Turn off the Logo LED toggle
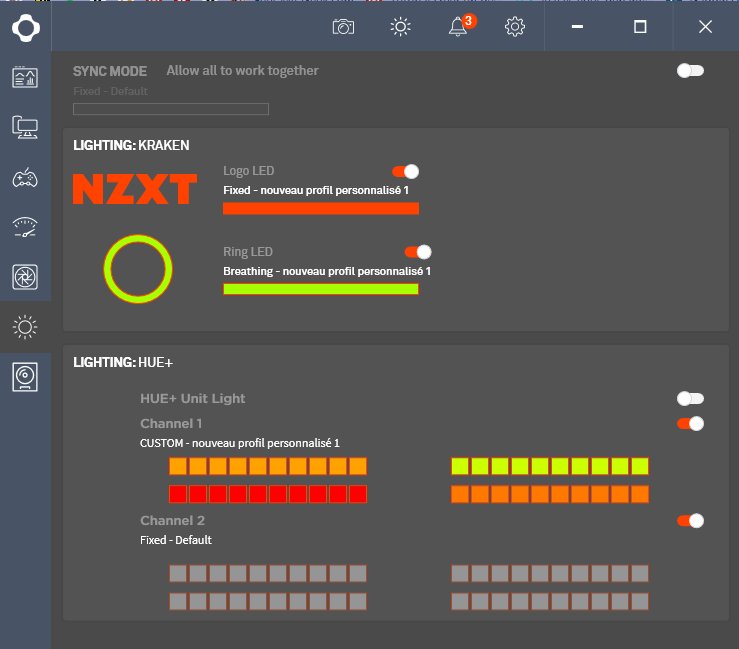This screenshot has height=649, width=739. (405, 172)
